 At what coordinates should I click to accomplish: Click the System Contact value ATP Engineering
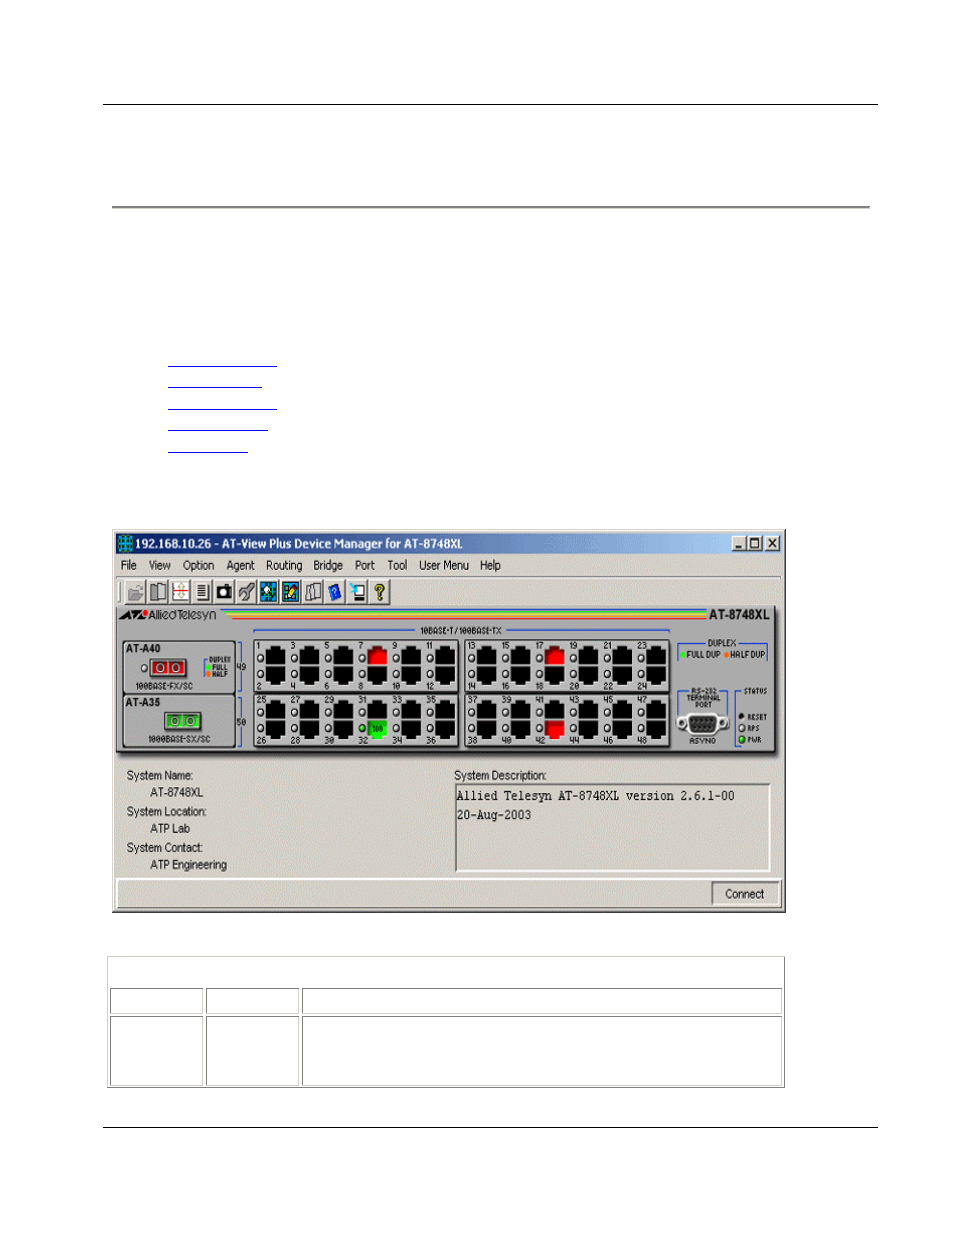coord(189,865)
